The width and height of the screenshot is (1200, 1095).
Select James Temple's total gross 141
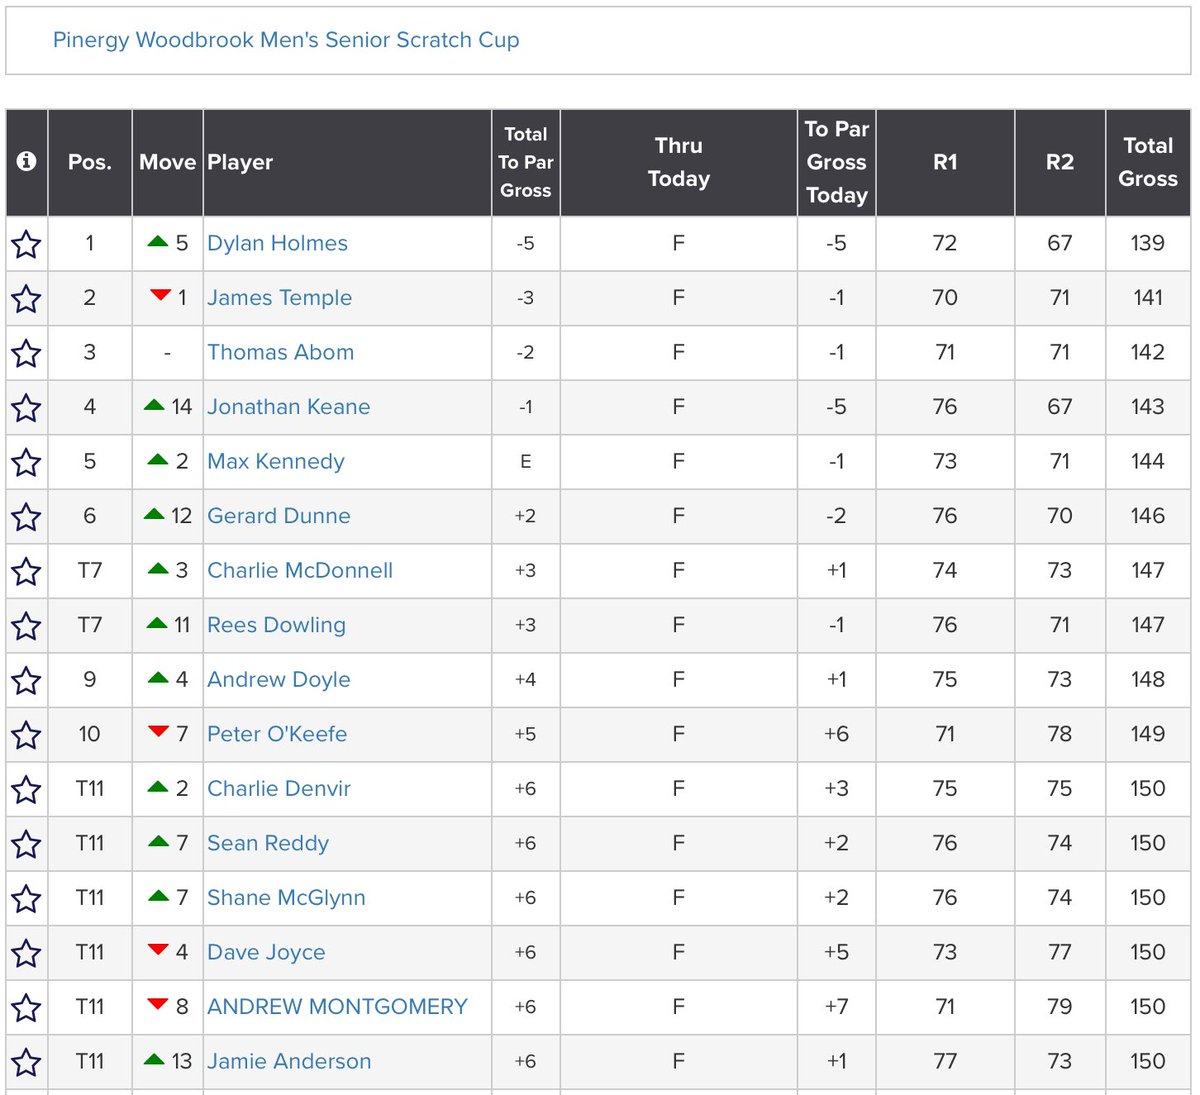click(x=1148, y=298)
